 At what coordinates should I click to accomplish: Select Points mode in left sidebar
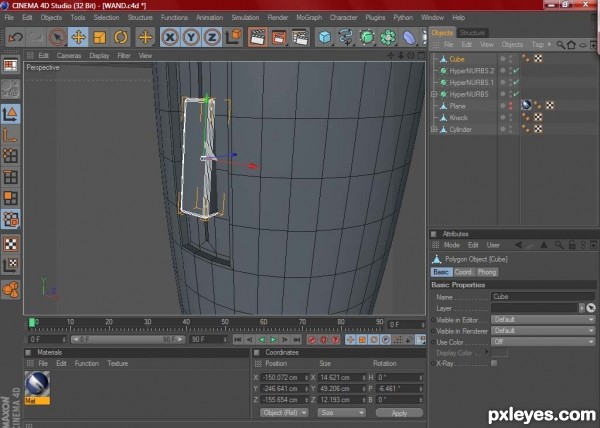click(x=10, y=156)
